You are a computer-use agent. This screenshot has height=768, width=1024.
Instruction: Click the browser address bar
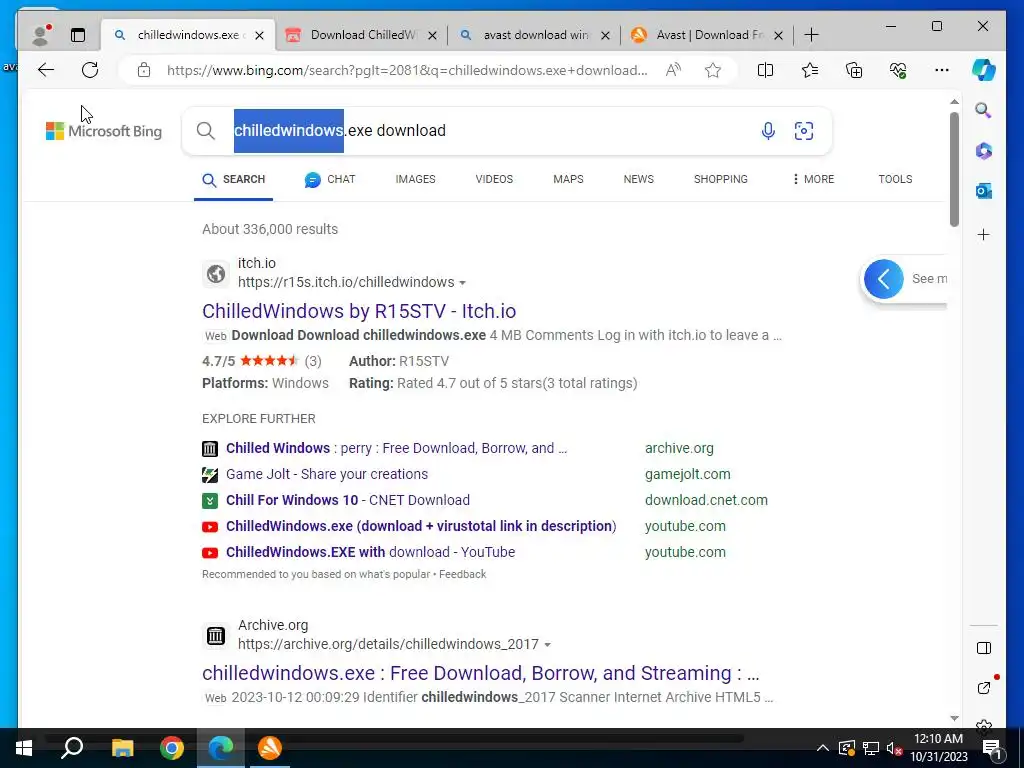click(407, 70)
